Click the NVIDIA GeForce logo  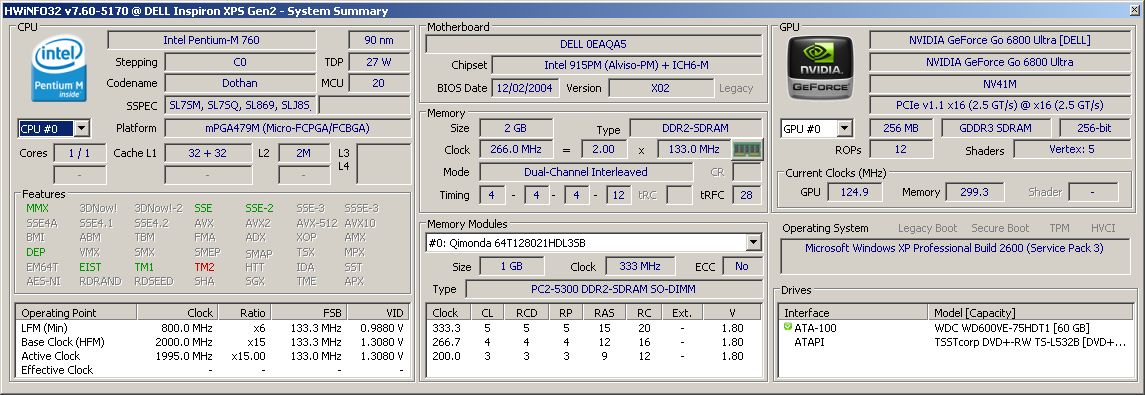point(820,68)
